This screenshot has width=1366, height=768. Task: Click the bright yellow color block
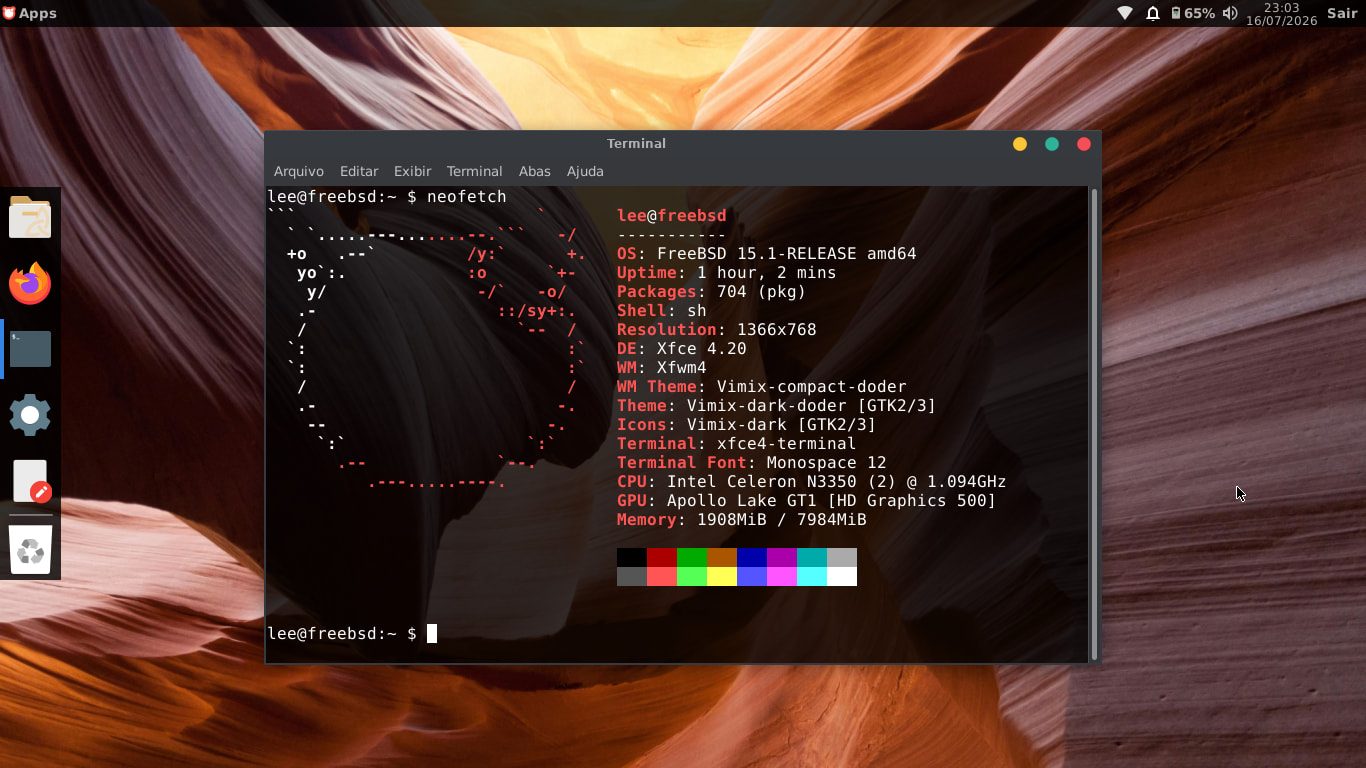722,576
